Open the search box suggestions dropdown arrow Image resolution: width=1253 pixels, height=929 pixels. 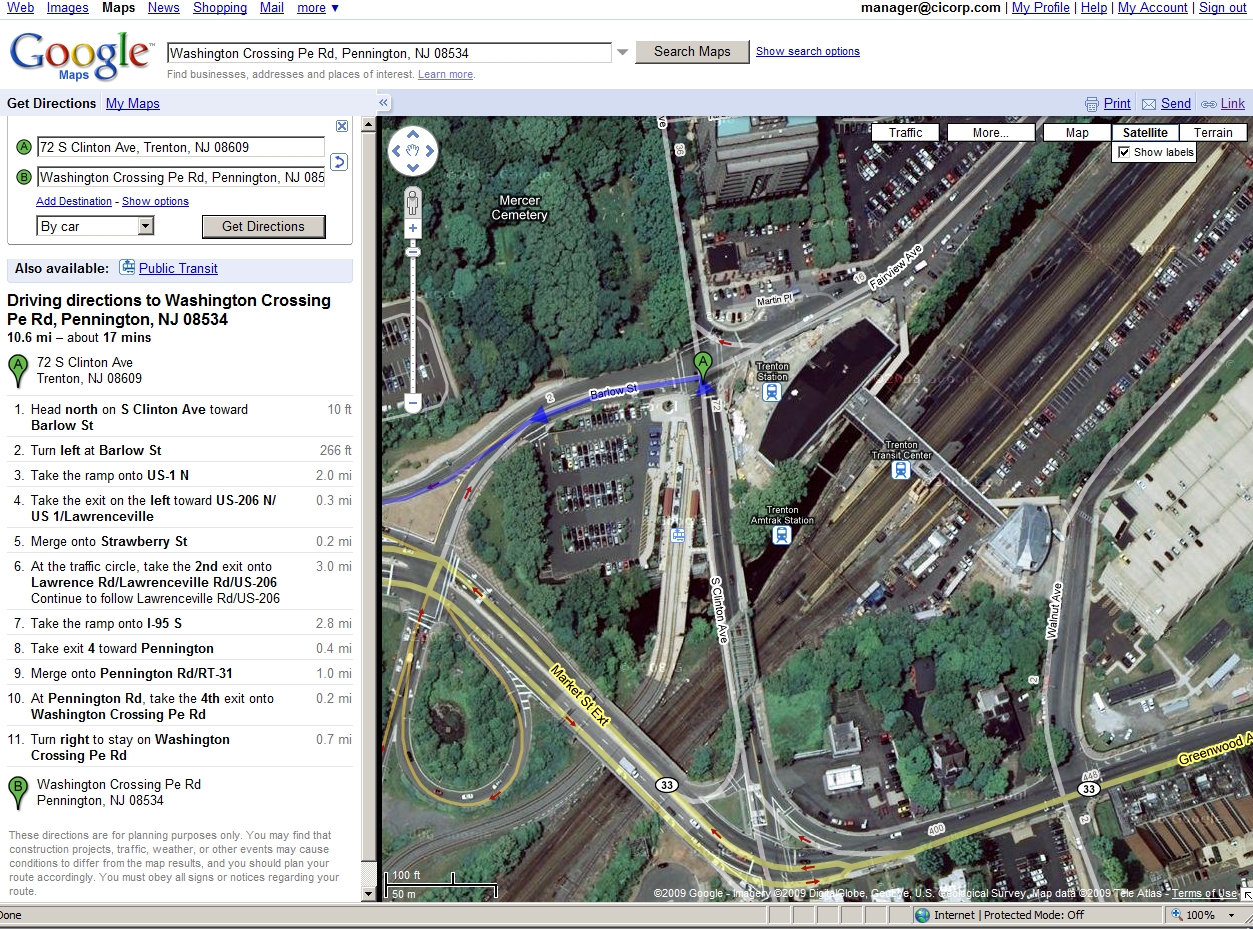point(622,52)
